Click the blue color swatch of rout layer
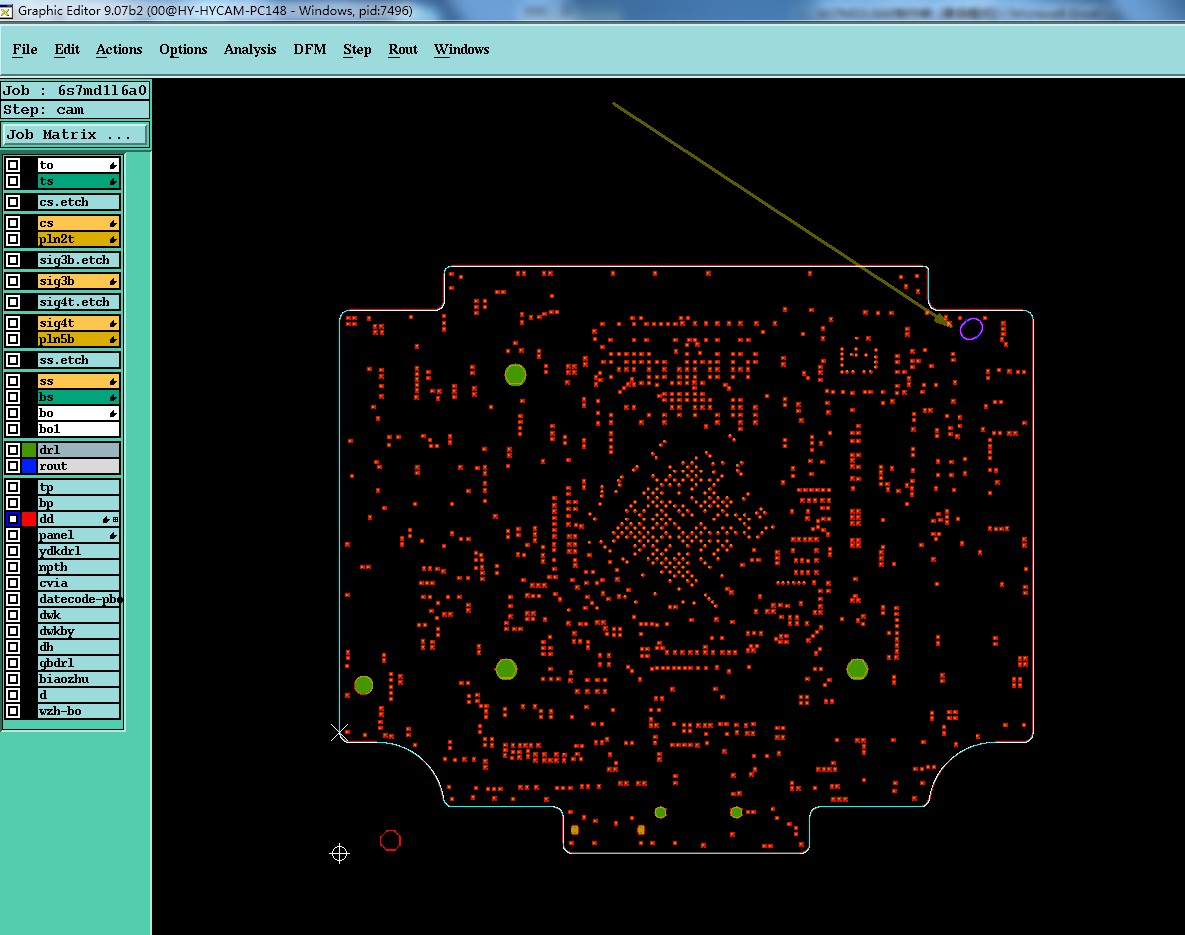1185x935 pixels. point(29,466)
